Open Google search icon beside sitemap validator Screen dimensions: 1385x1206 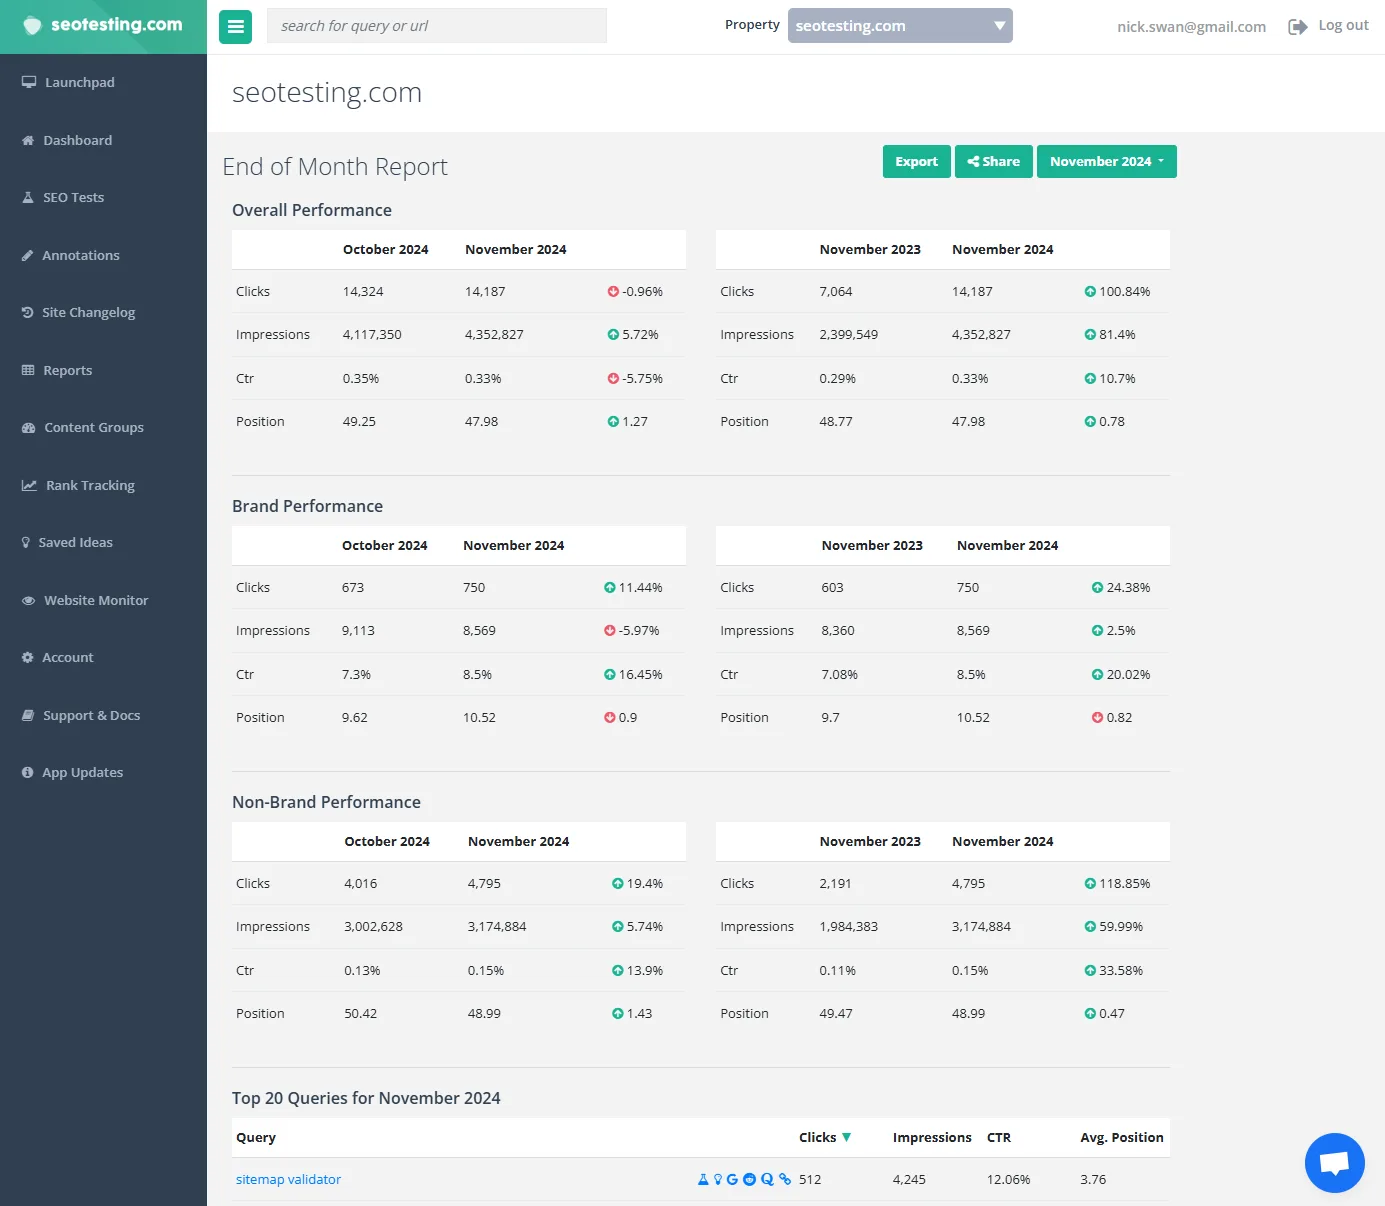click(732, 1179)
